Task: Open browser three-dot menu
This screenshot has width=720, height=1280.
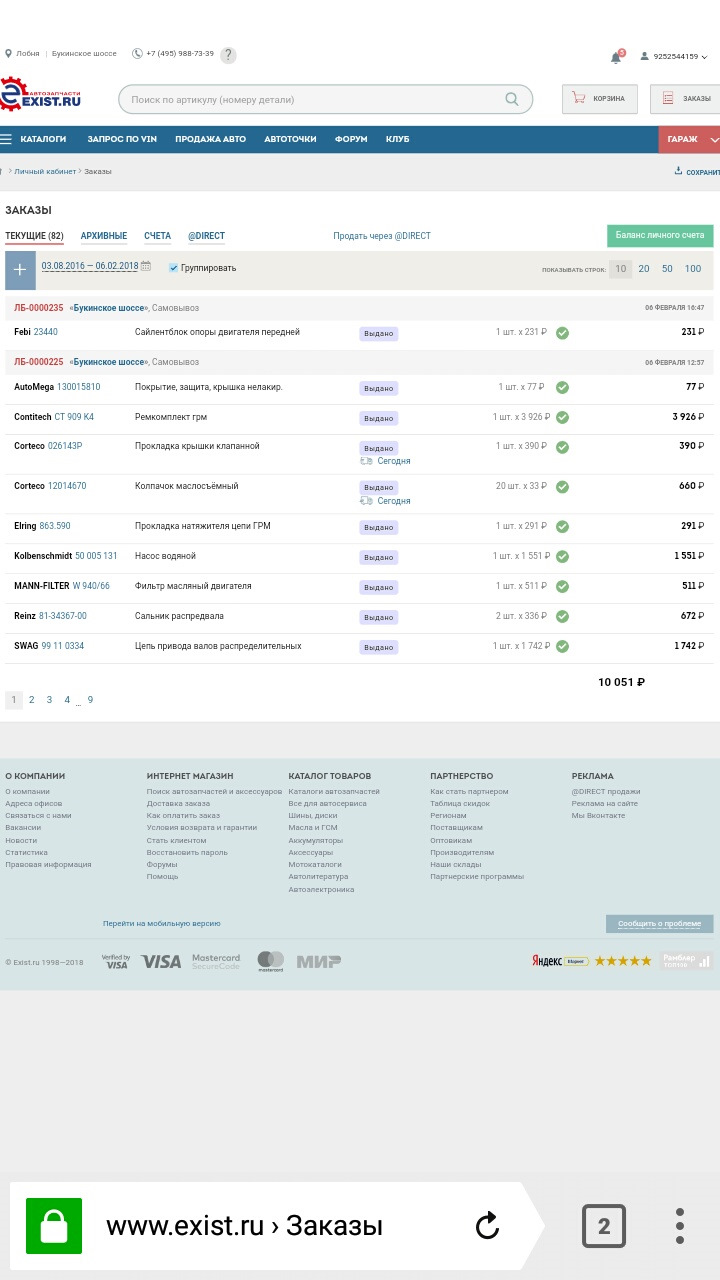Action: 680,1226
